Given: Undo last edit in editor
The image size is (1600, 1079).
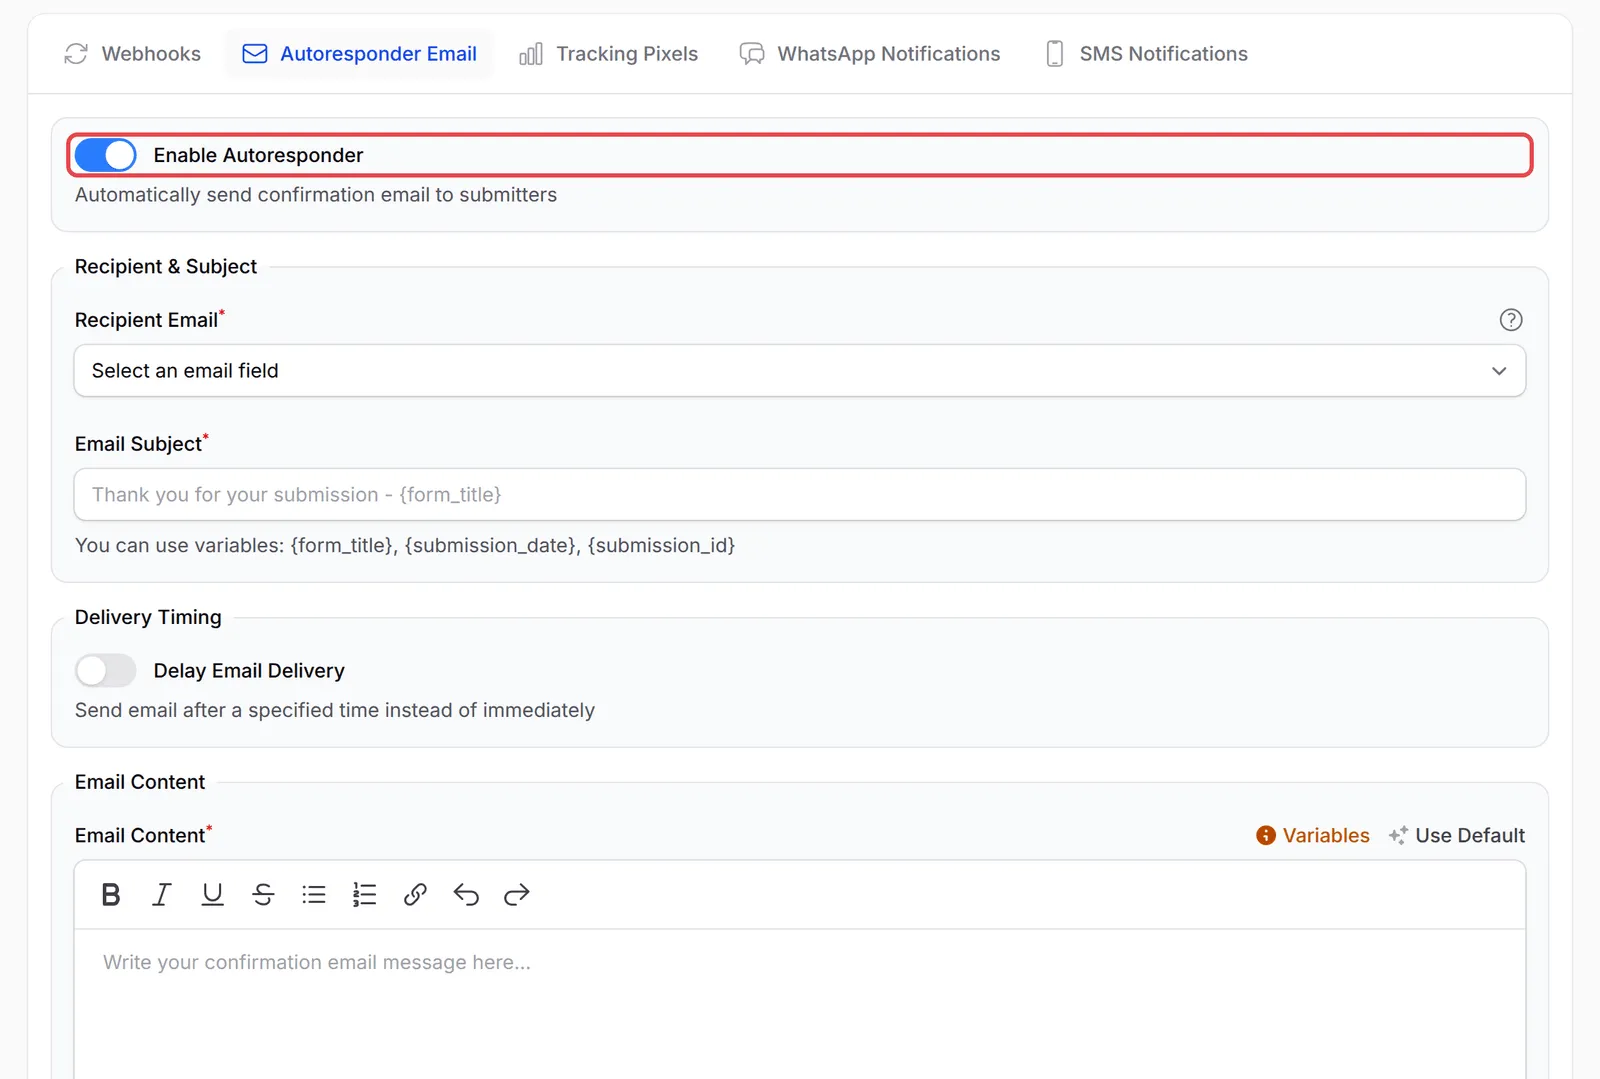Looking at the screenshot, I should (466, 895).
